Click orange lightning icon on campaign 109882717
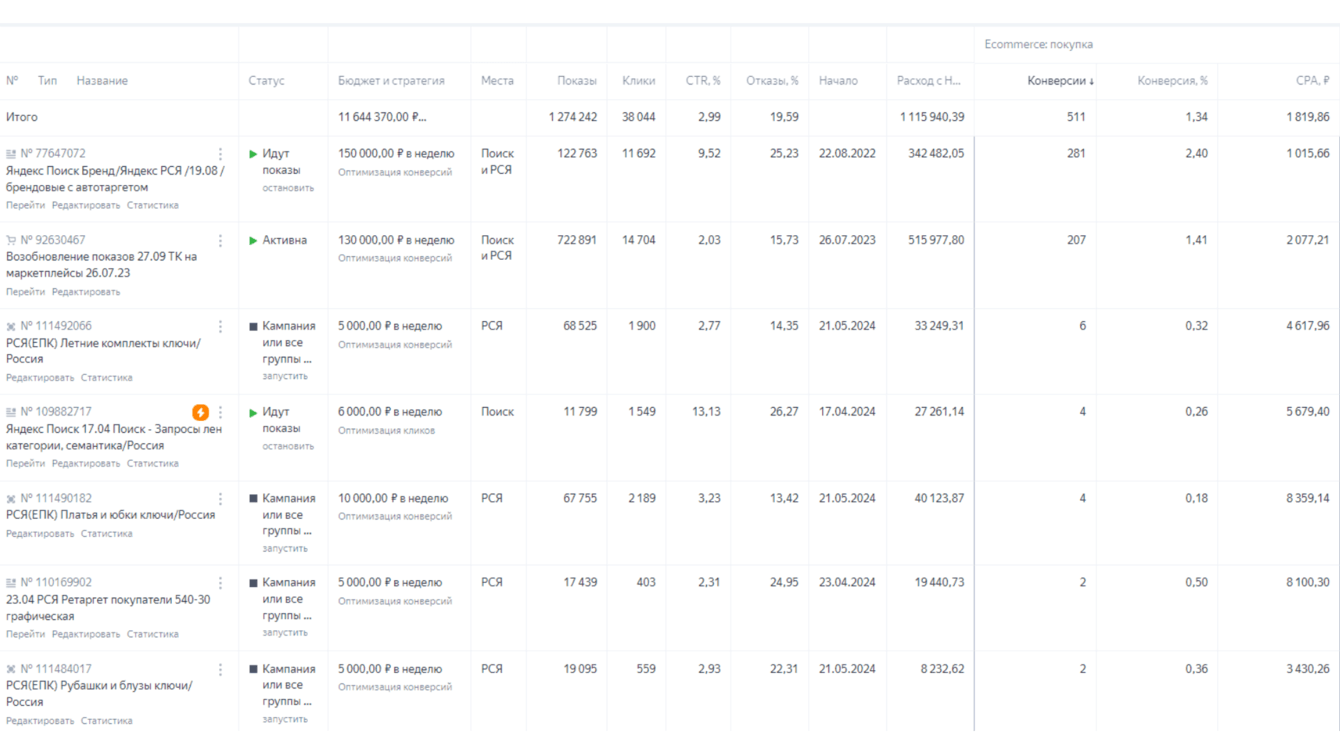The height and width of the screenshot is (754, 1340). click(x=200, y=412)
